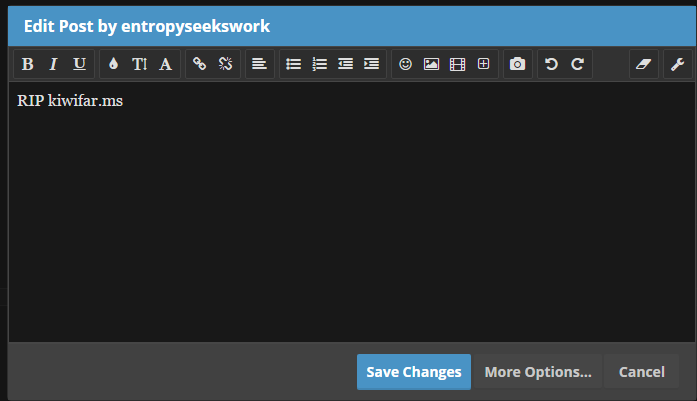Screen dimensions: 697x401
Task: Indent the current paragraph
Action: coord(372,64)
